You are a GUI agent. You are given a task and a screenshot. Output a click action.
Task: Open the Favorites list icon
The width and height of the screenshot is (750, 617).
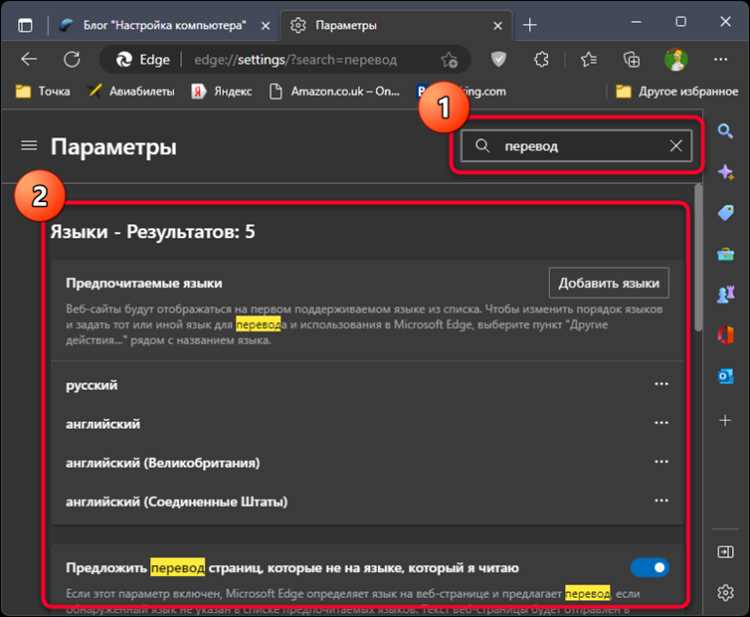588,59
